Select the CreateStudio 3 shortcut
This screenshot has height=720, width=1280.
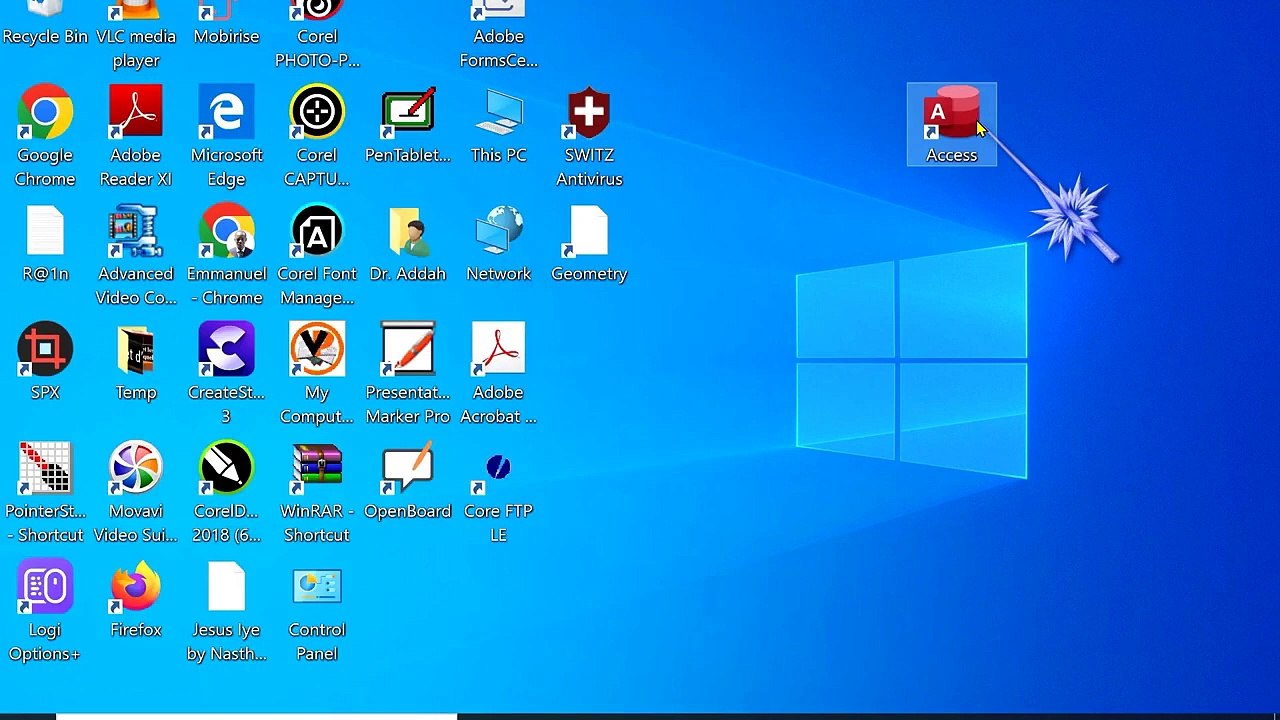tap(226, 374)
